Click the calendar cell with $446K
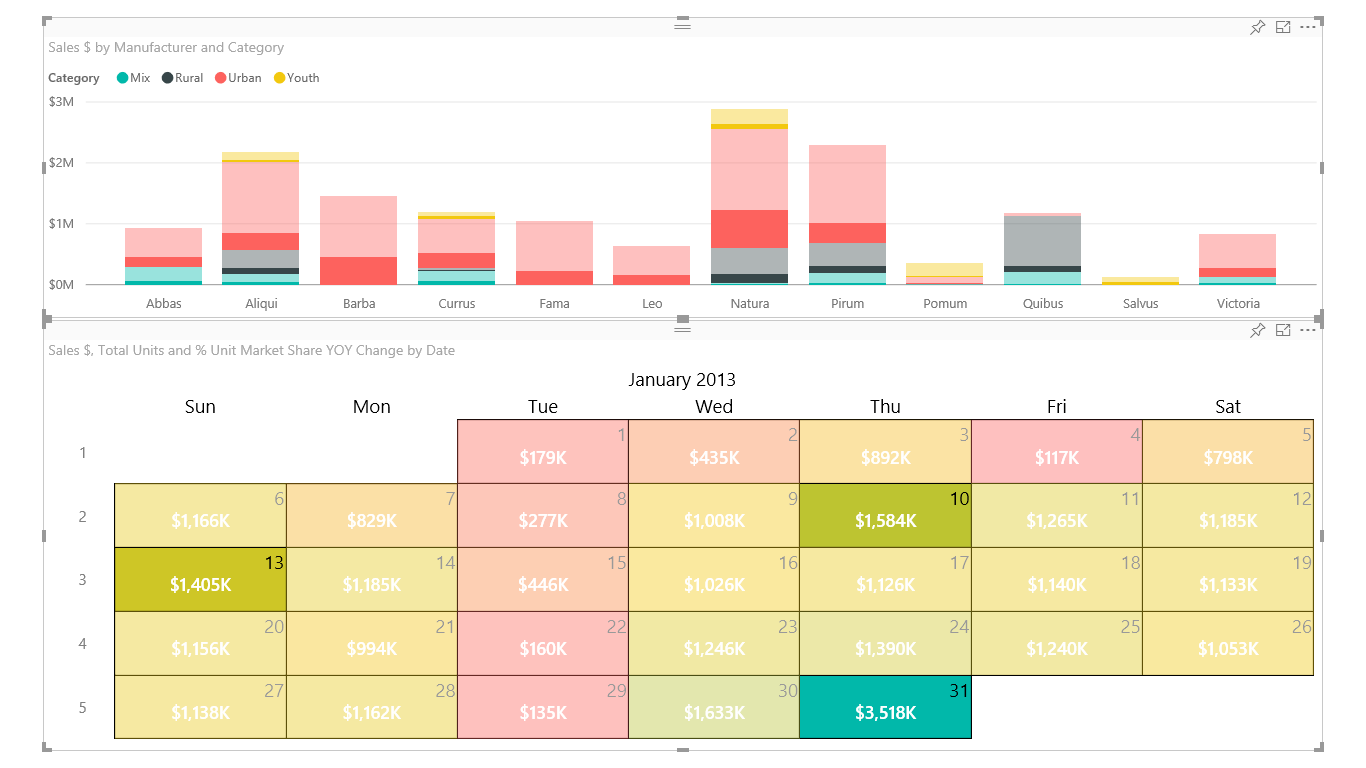Viewport: 1366px width, 768px height. point(543,579)
